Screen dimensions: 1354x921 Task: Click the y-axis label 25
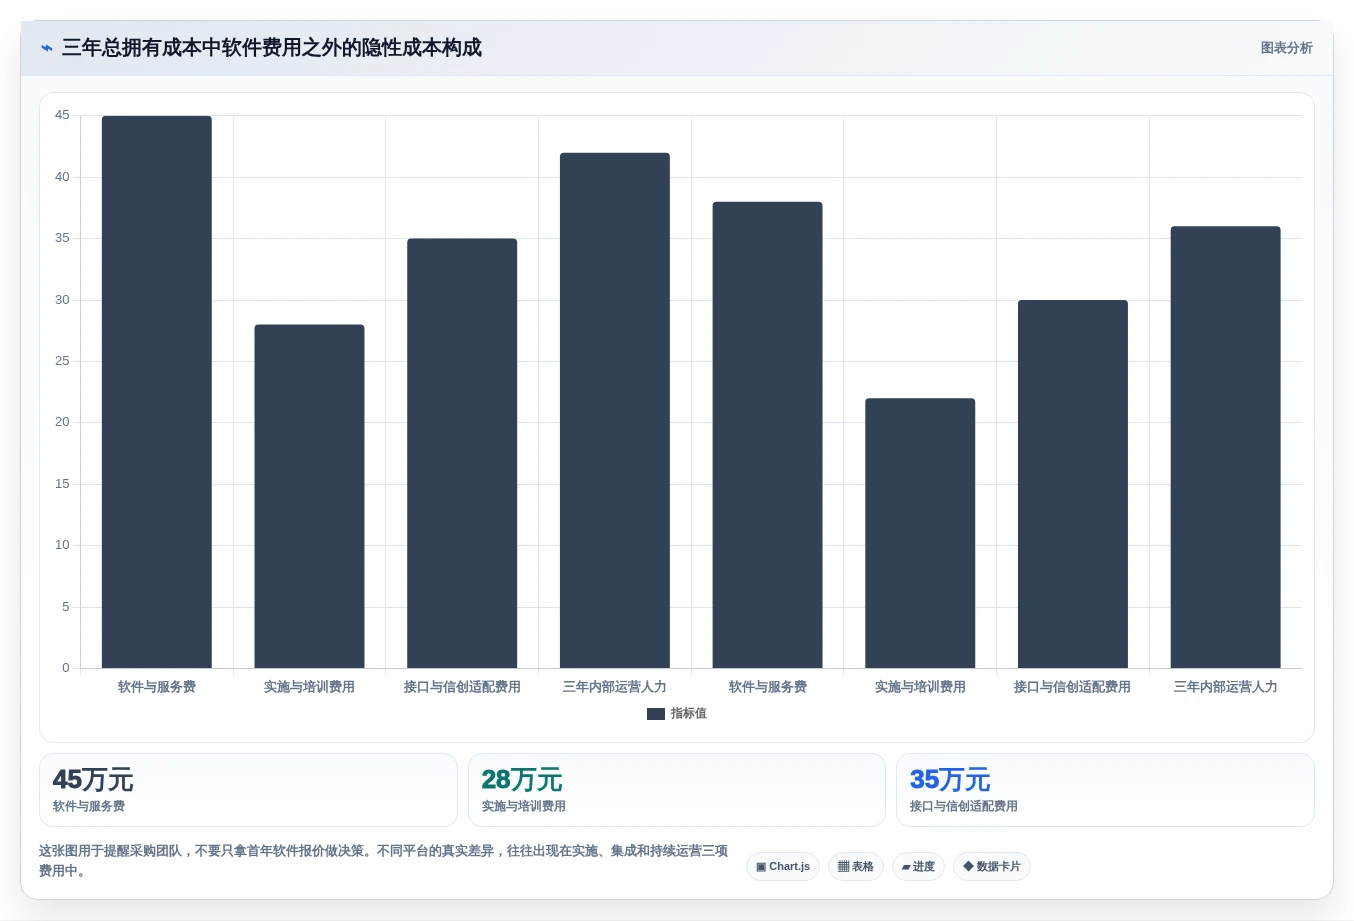[x=62, y=361]
